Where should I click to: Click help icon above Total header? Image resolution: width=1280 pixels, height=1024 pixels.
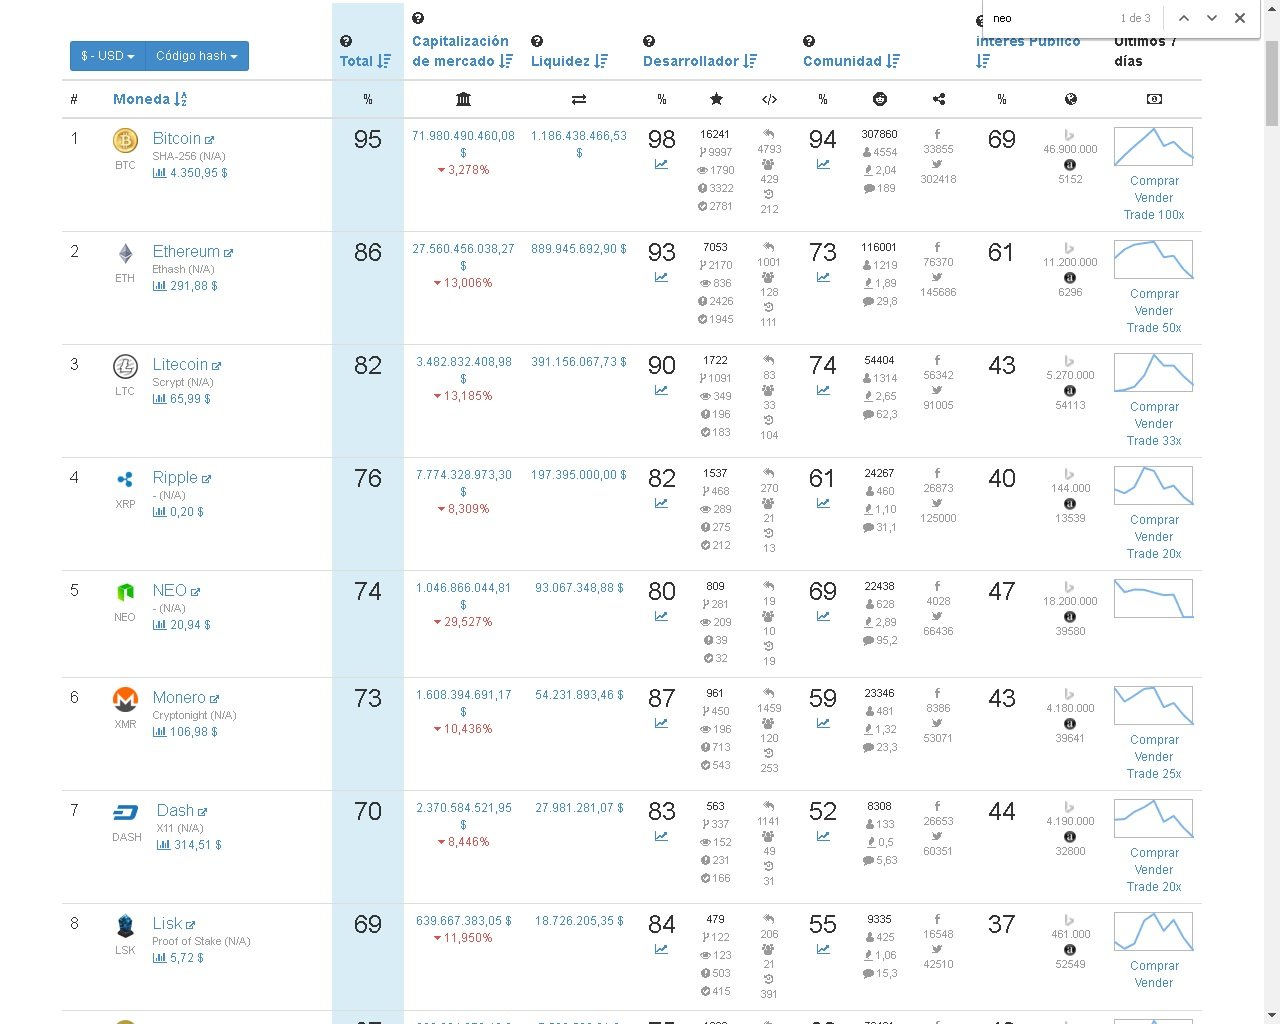pos(345,41)
